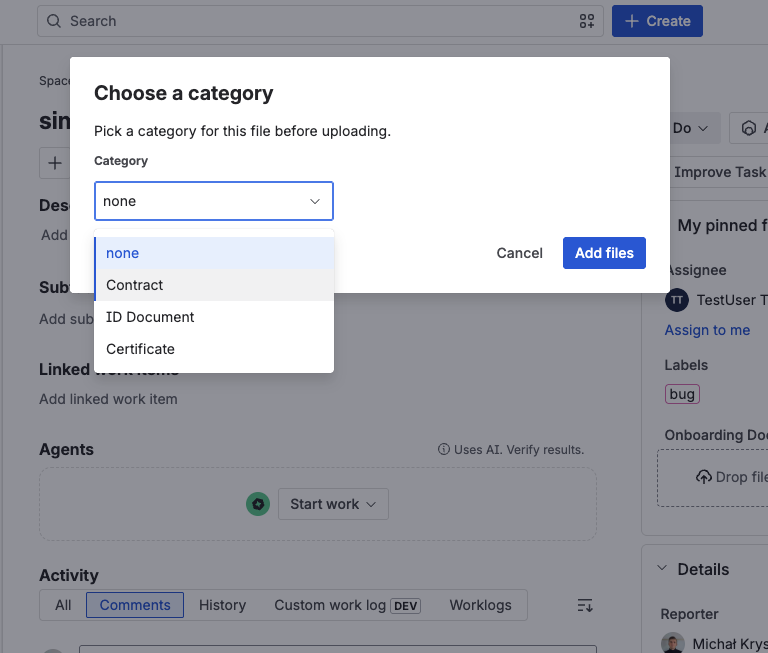Click Cancel in the category dialog

click(519, 253)
